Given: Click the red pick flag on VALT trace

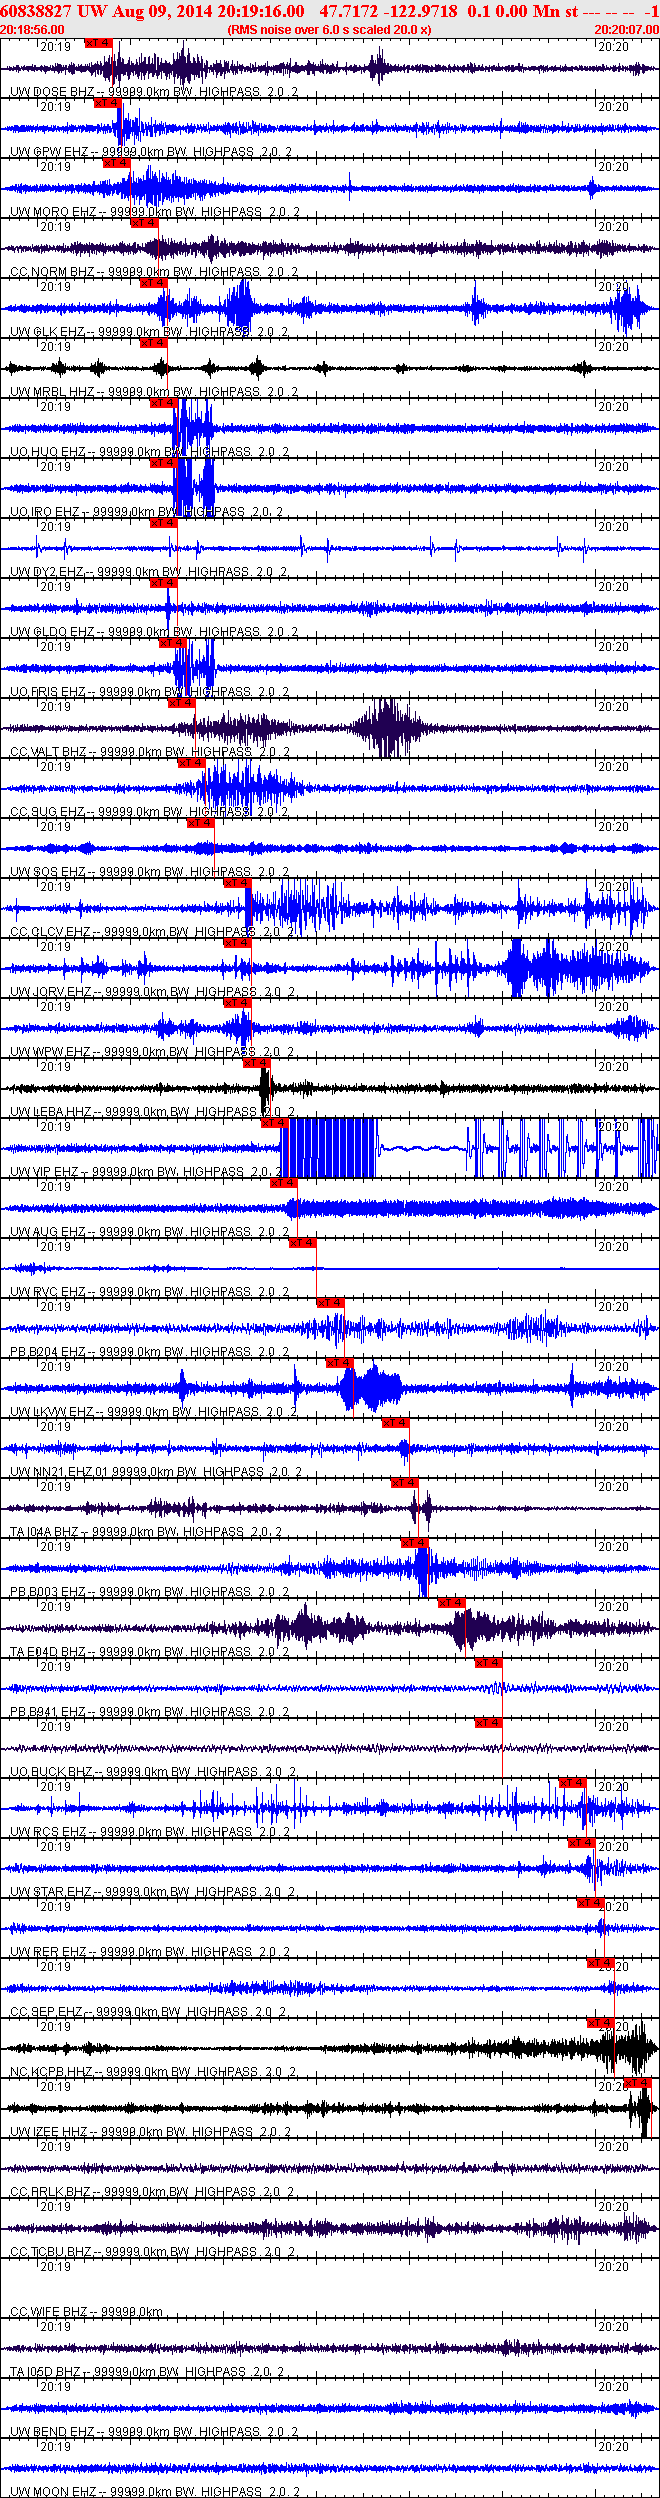Looking at the screenshot, I should [x=182, y=703].
